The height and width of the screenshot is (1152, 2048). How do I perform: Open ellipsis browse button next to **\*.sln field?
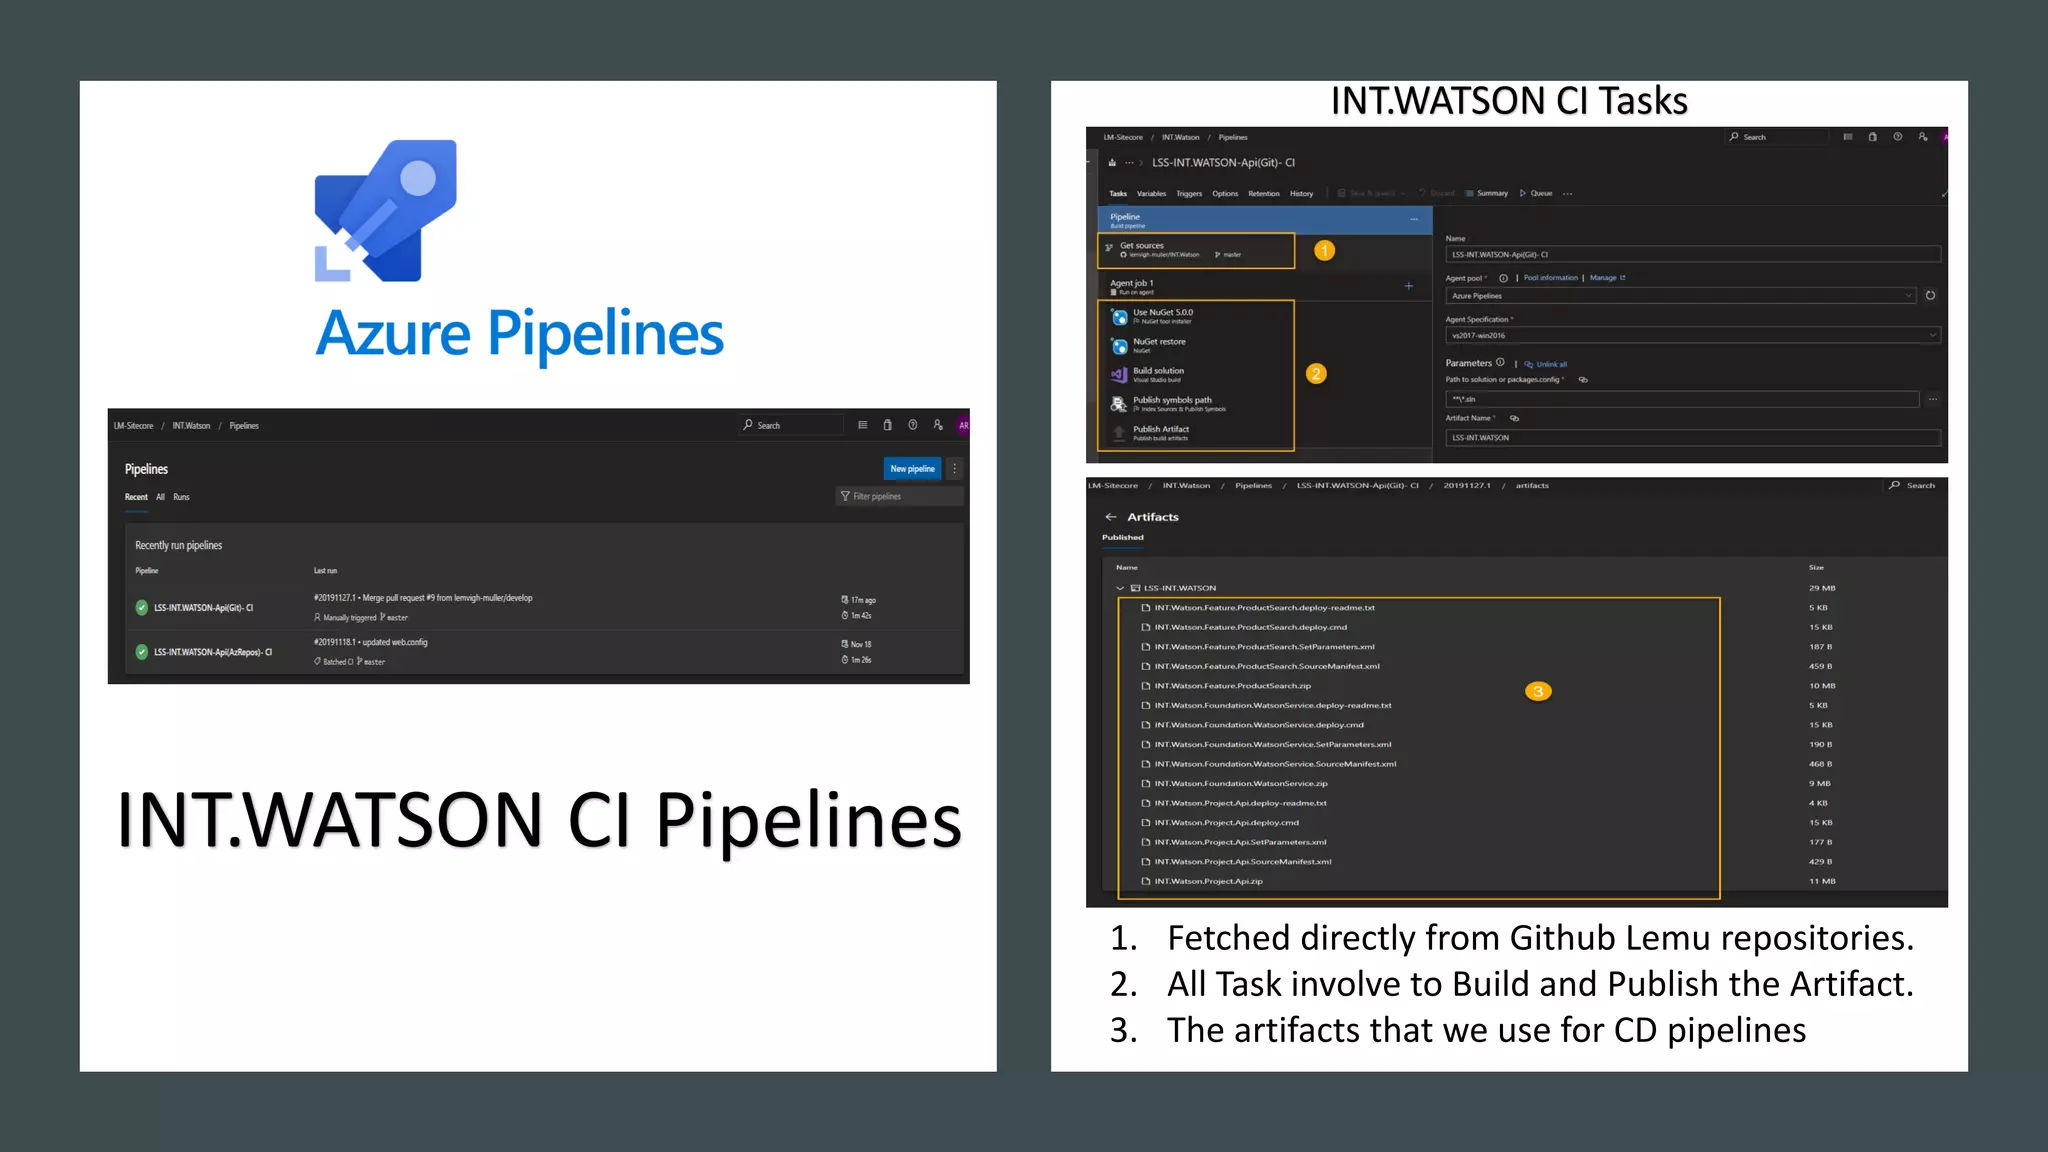(x=1933, y=399)
